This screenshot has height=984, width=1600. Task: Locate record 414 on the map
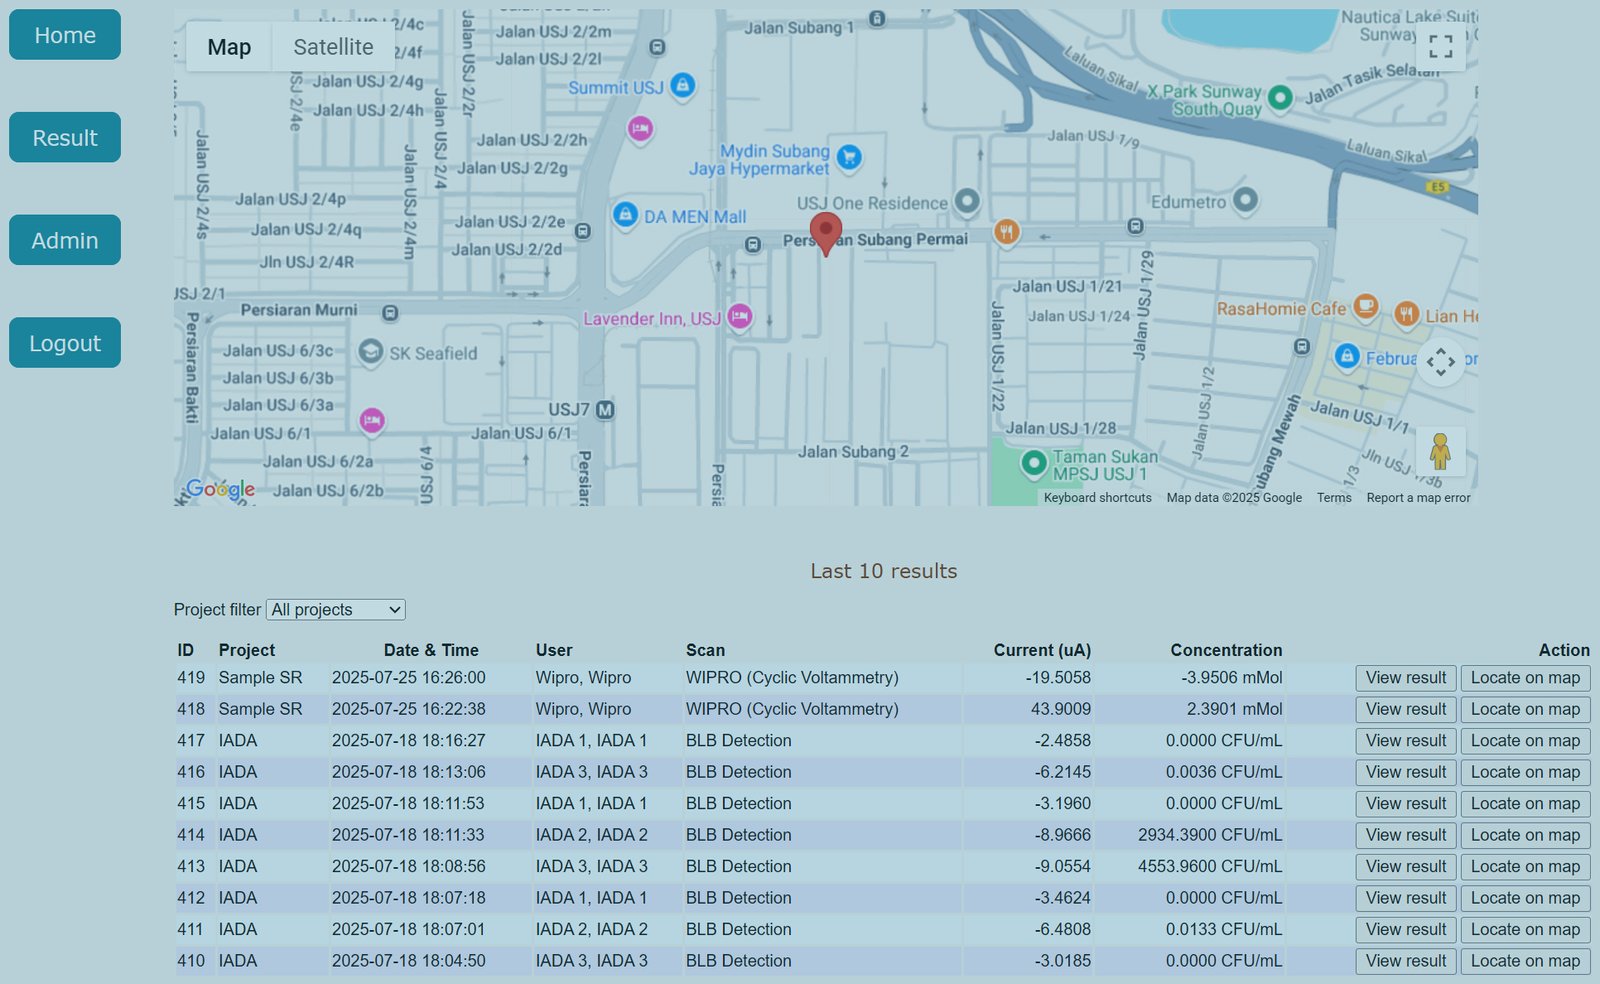[1524, 835]
